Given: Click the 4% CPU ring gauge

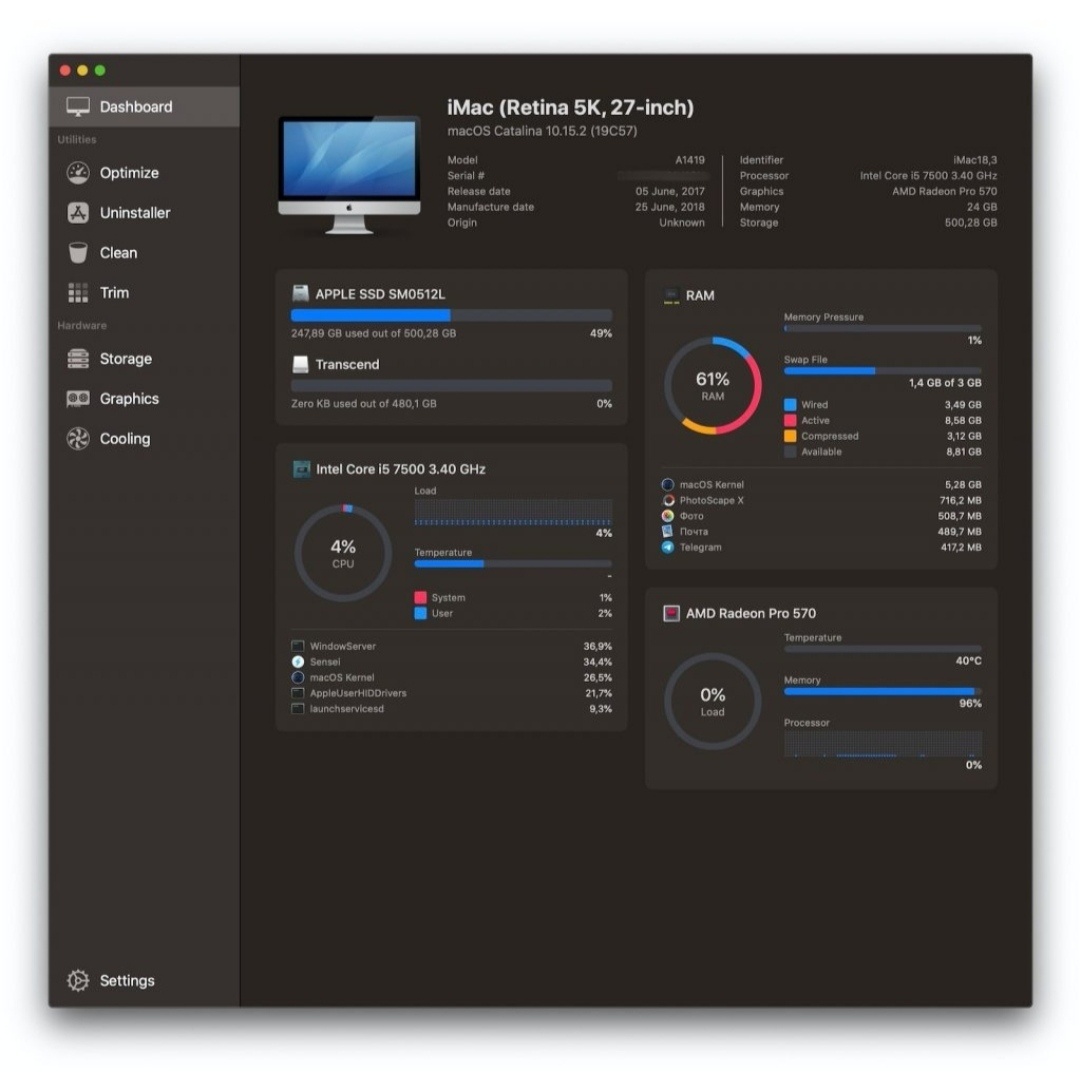Looking at the screenshot, I should [343, 553].
